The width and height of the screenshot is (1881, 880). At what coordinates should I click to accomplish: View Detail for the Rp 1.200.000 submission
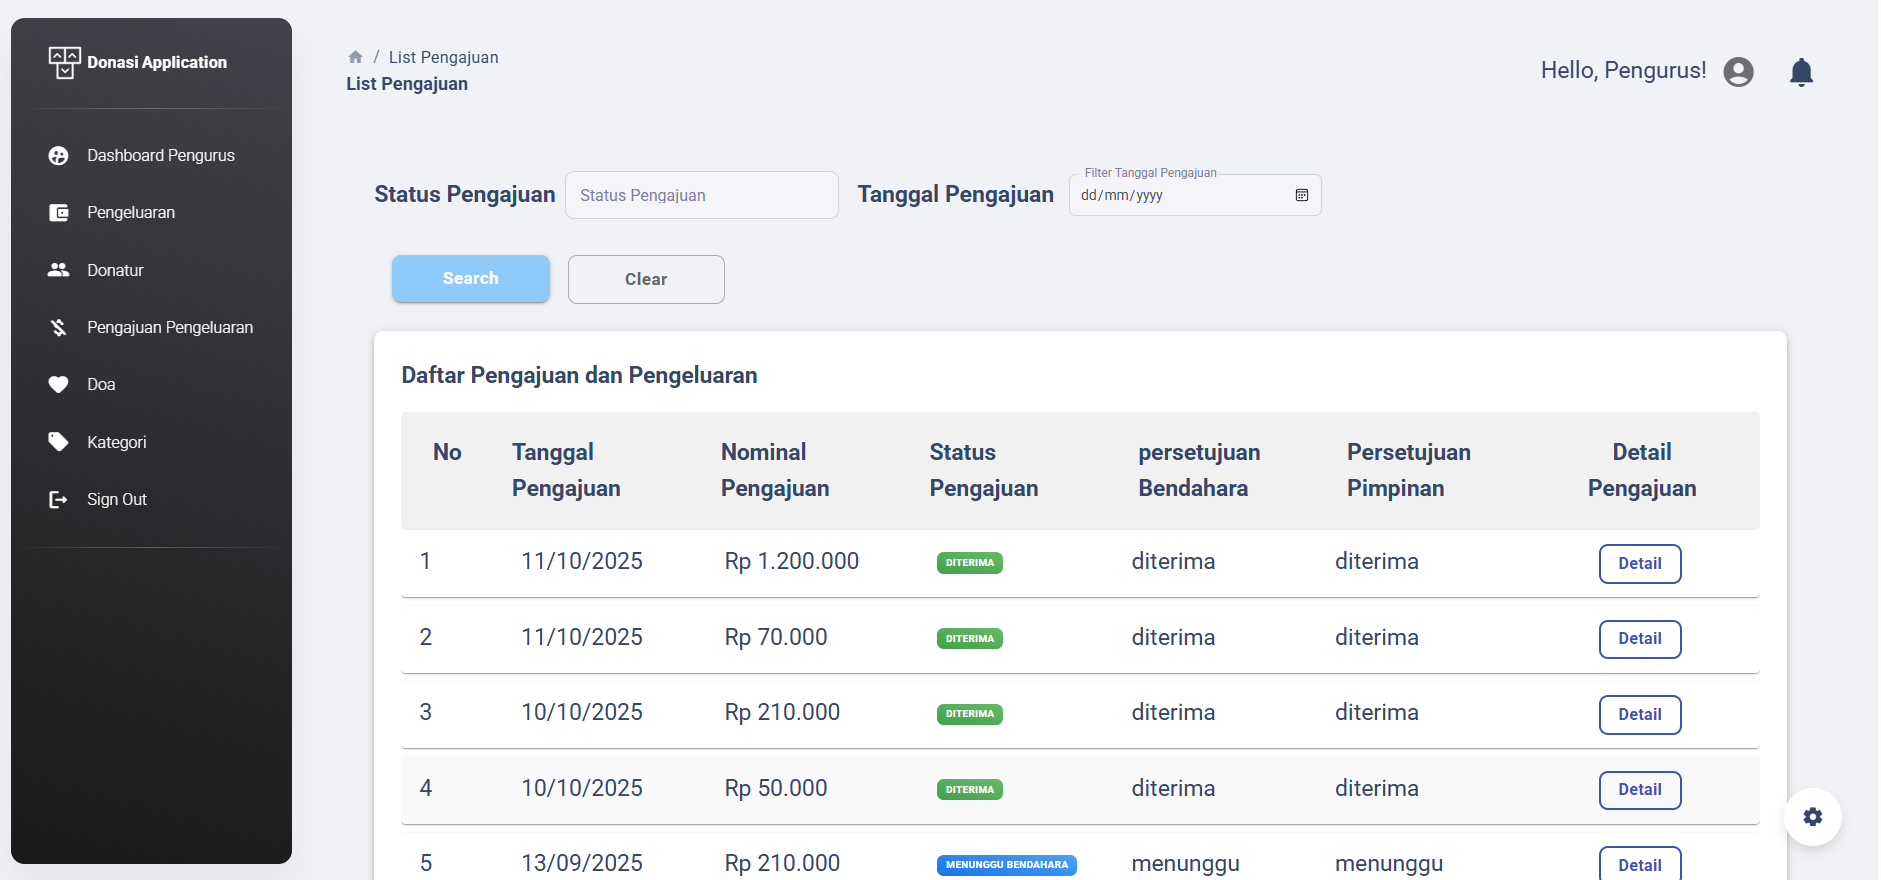[1639, 564]
